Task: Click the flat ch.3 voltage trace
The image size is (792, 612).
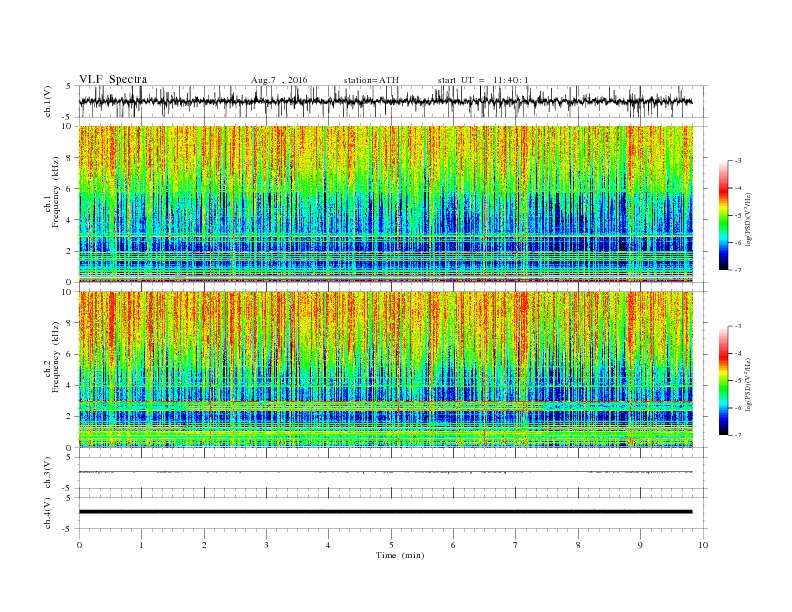Action: [385, 472]
